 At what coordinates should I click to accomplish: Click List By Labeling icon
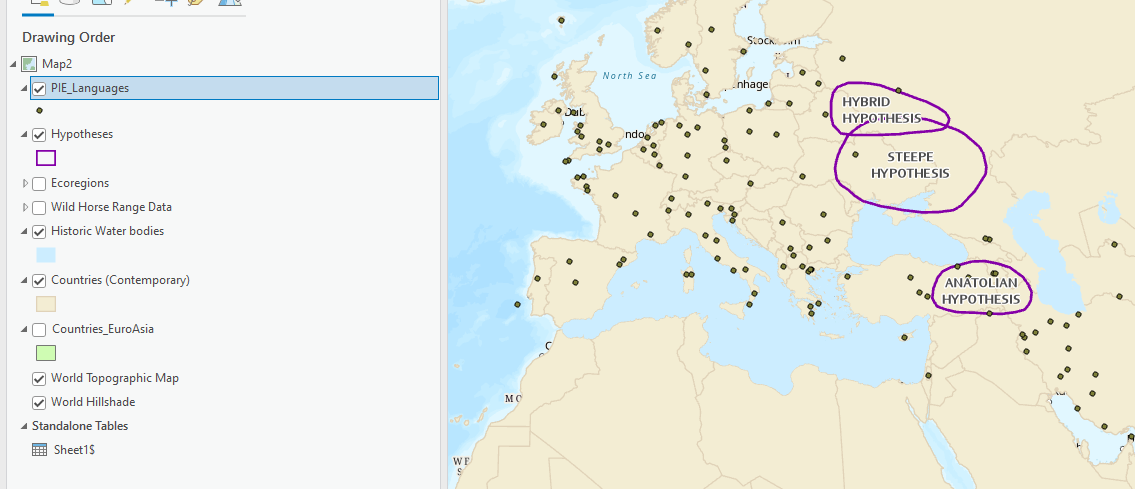[x=196, y=3]
